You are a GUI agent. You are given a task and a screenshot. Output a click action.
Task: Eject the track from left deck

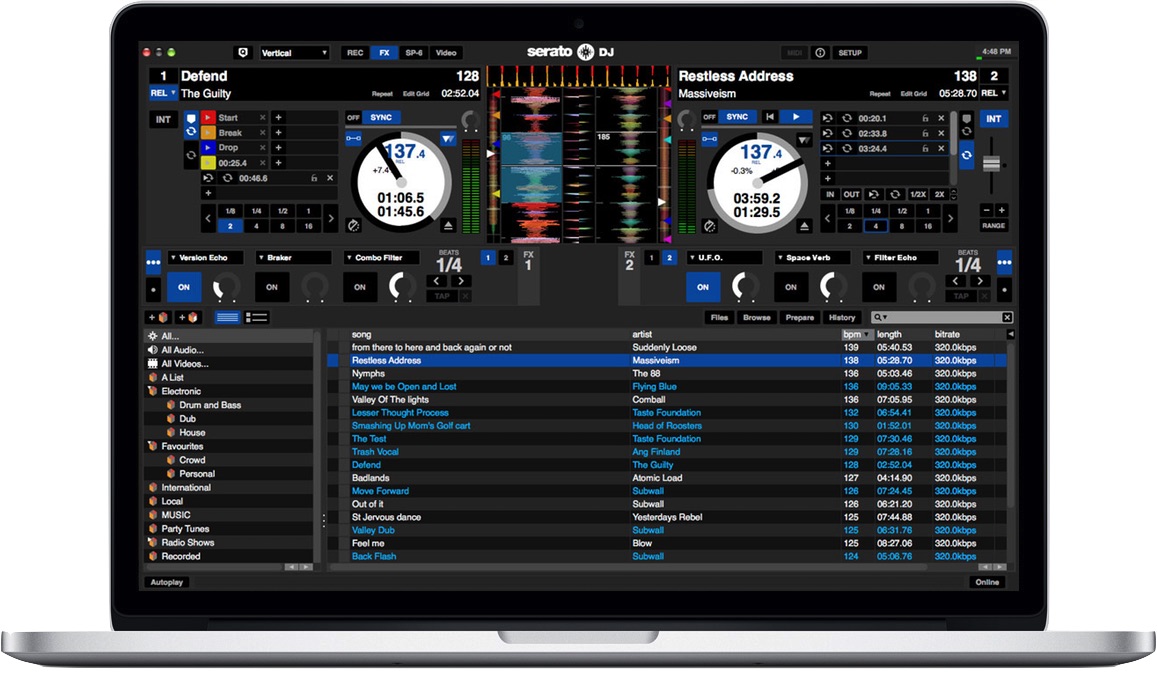pyautogui.click(x=448, y=225)
